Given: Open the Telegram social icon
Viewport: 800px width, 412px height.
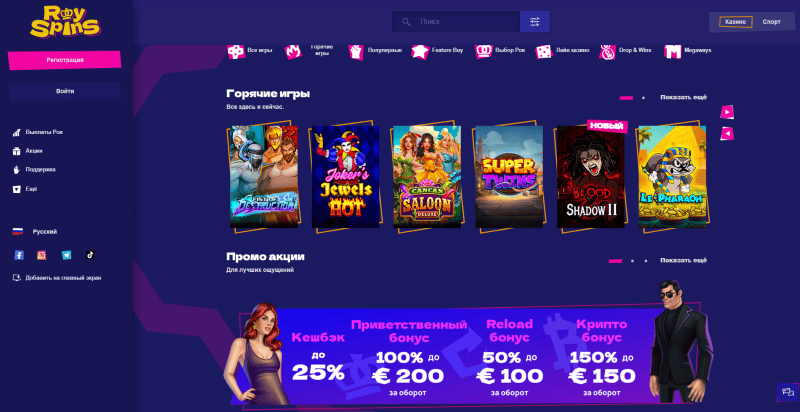Looking at the screenshot, I should pyautogui.click(x=66, y=255).
